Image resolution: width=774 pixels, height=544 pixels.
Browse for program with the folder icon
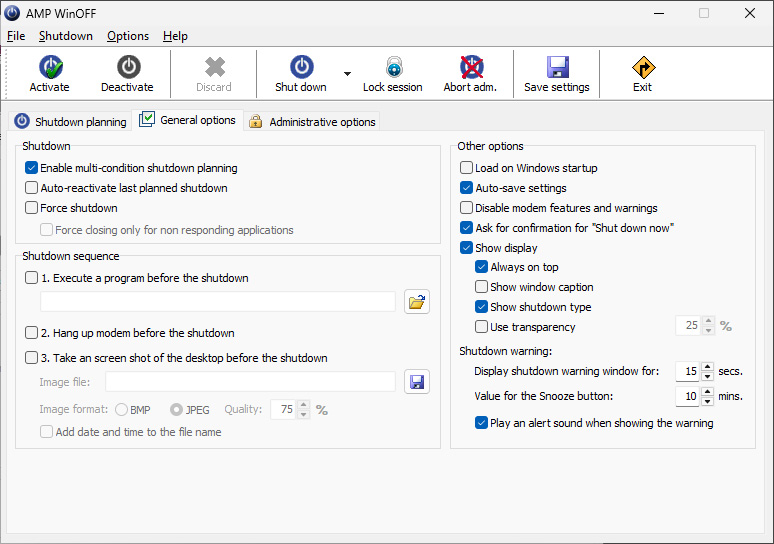[x=417, y=302]
